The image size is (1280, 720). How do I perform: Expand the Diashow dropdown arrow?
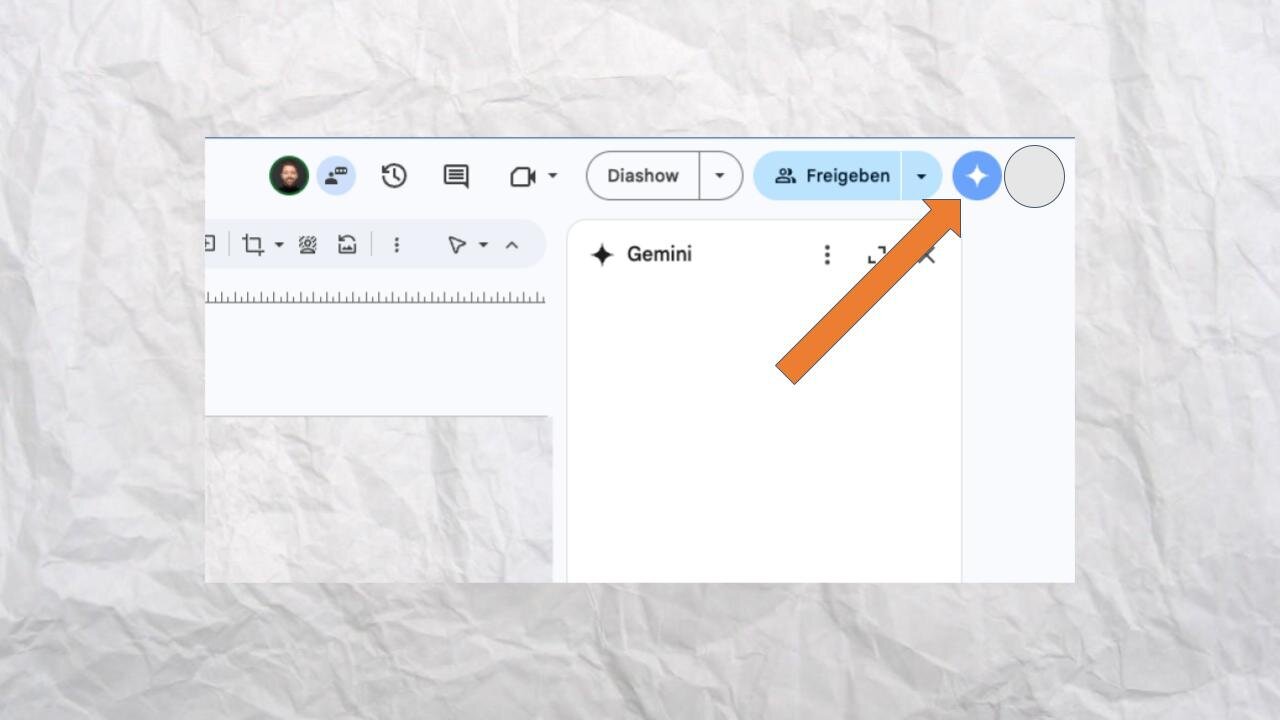click(719, 176)
